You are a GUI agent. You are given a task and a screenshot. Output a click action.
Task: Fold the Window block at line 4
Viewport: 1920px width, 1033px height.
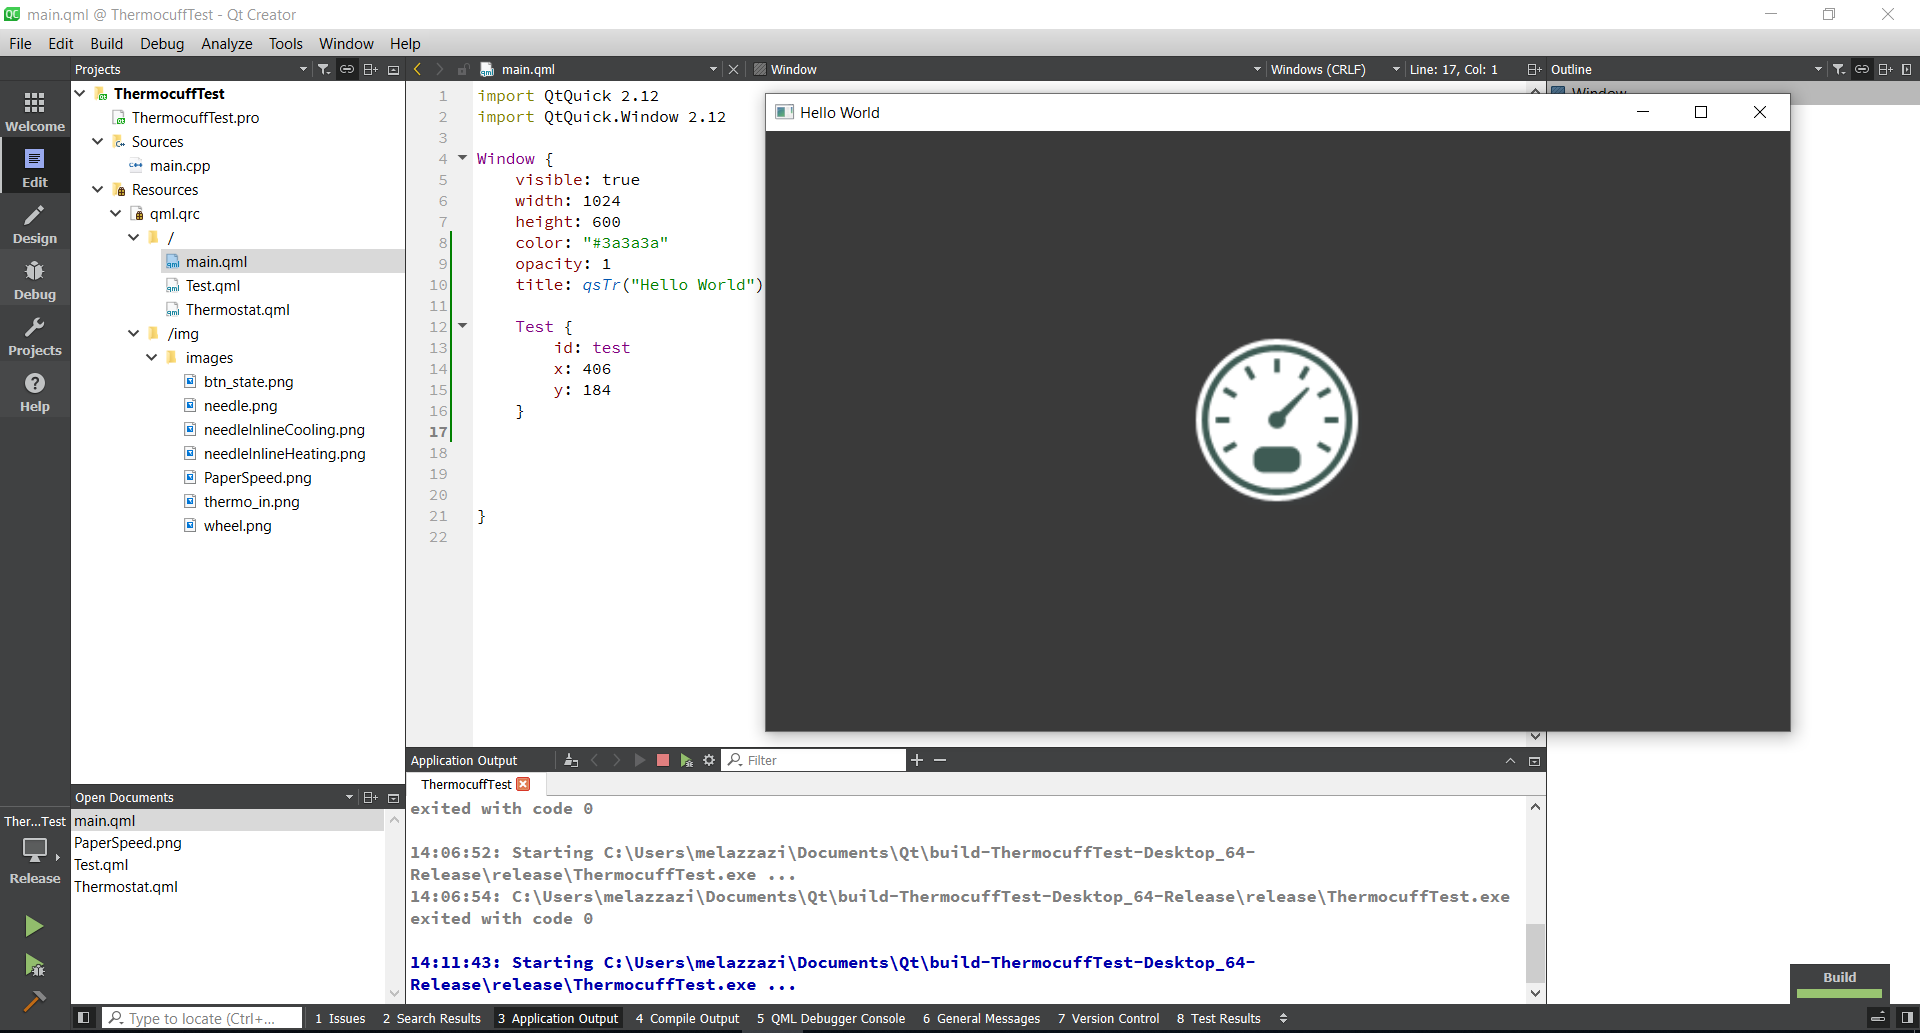click(x=462, y=157)
